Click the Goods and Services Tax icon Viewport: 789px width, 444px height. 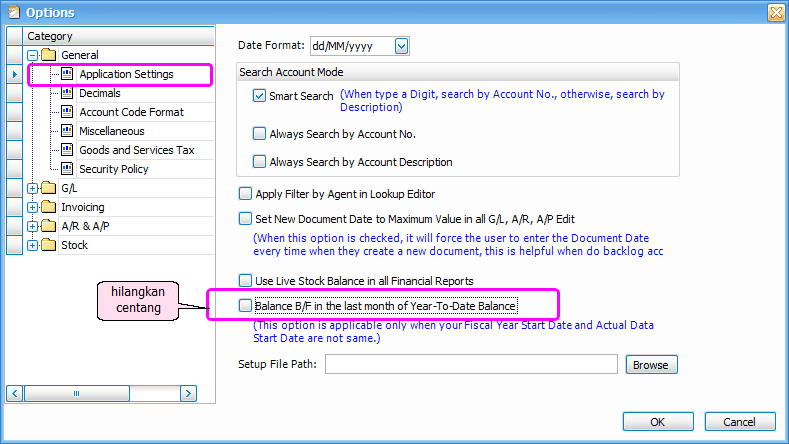click(x=67, y=150)
